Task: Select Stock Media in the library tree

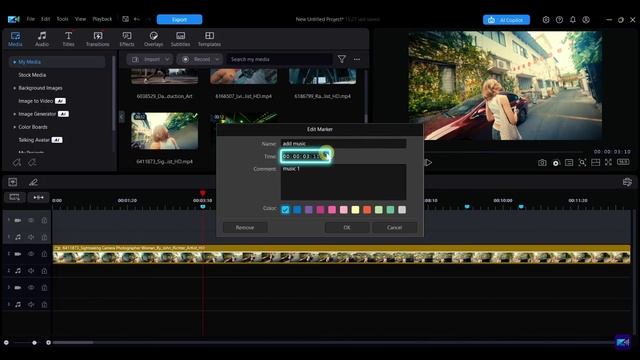Action: tap(32, 75)
